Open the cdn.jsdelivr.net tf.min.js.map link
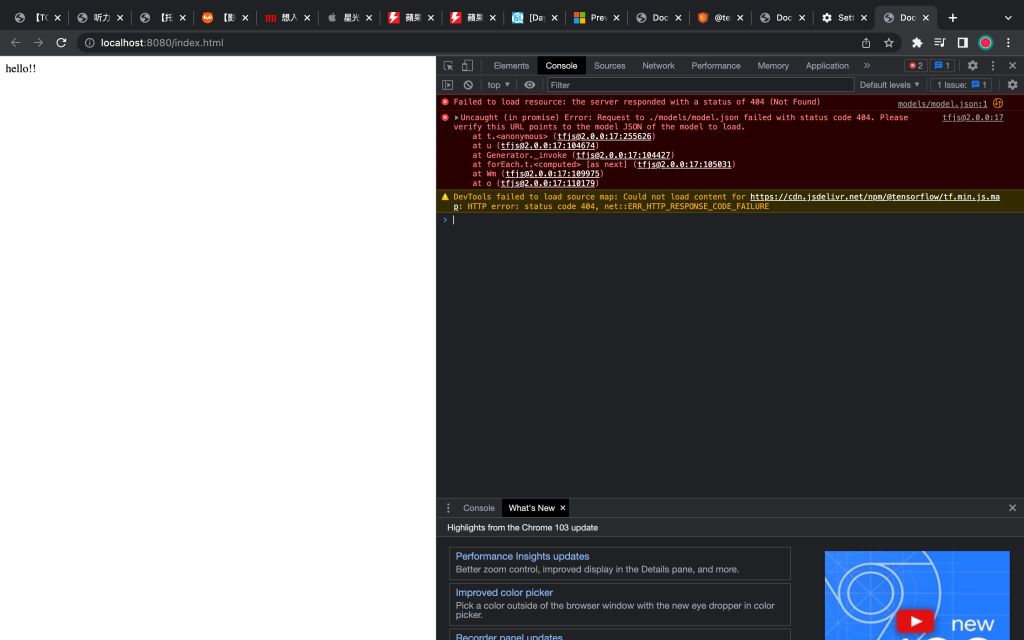Viewport: 1024px width, 640px height. point(874,197)
